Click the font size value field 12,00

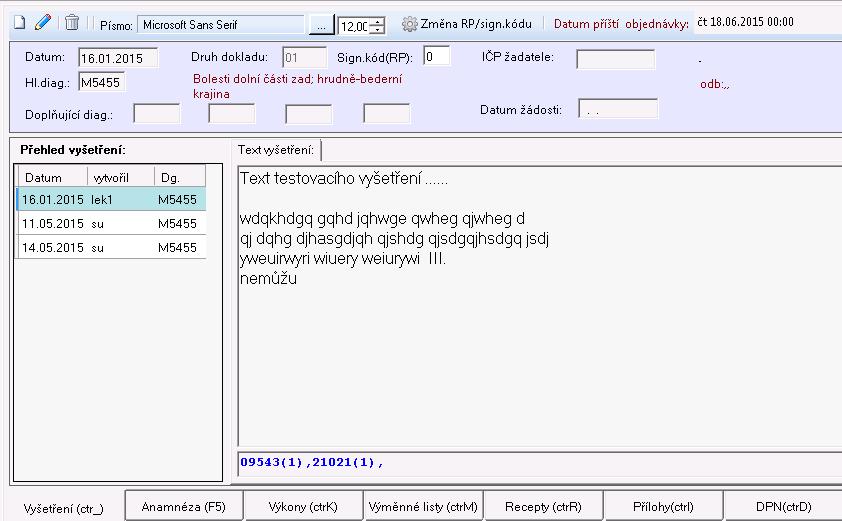[x=354, y=26]
